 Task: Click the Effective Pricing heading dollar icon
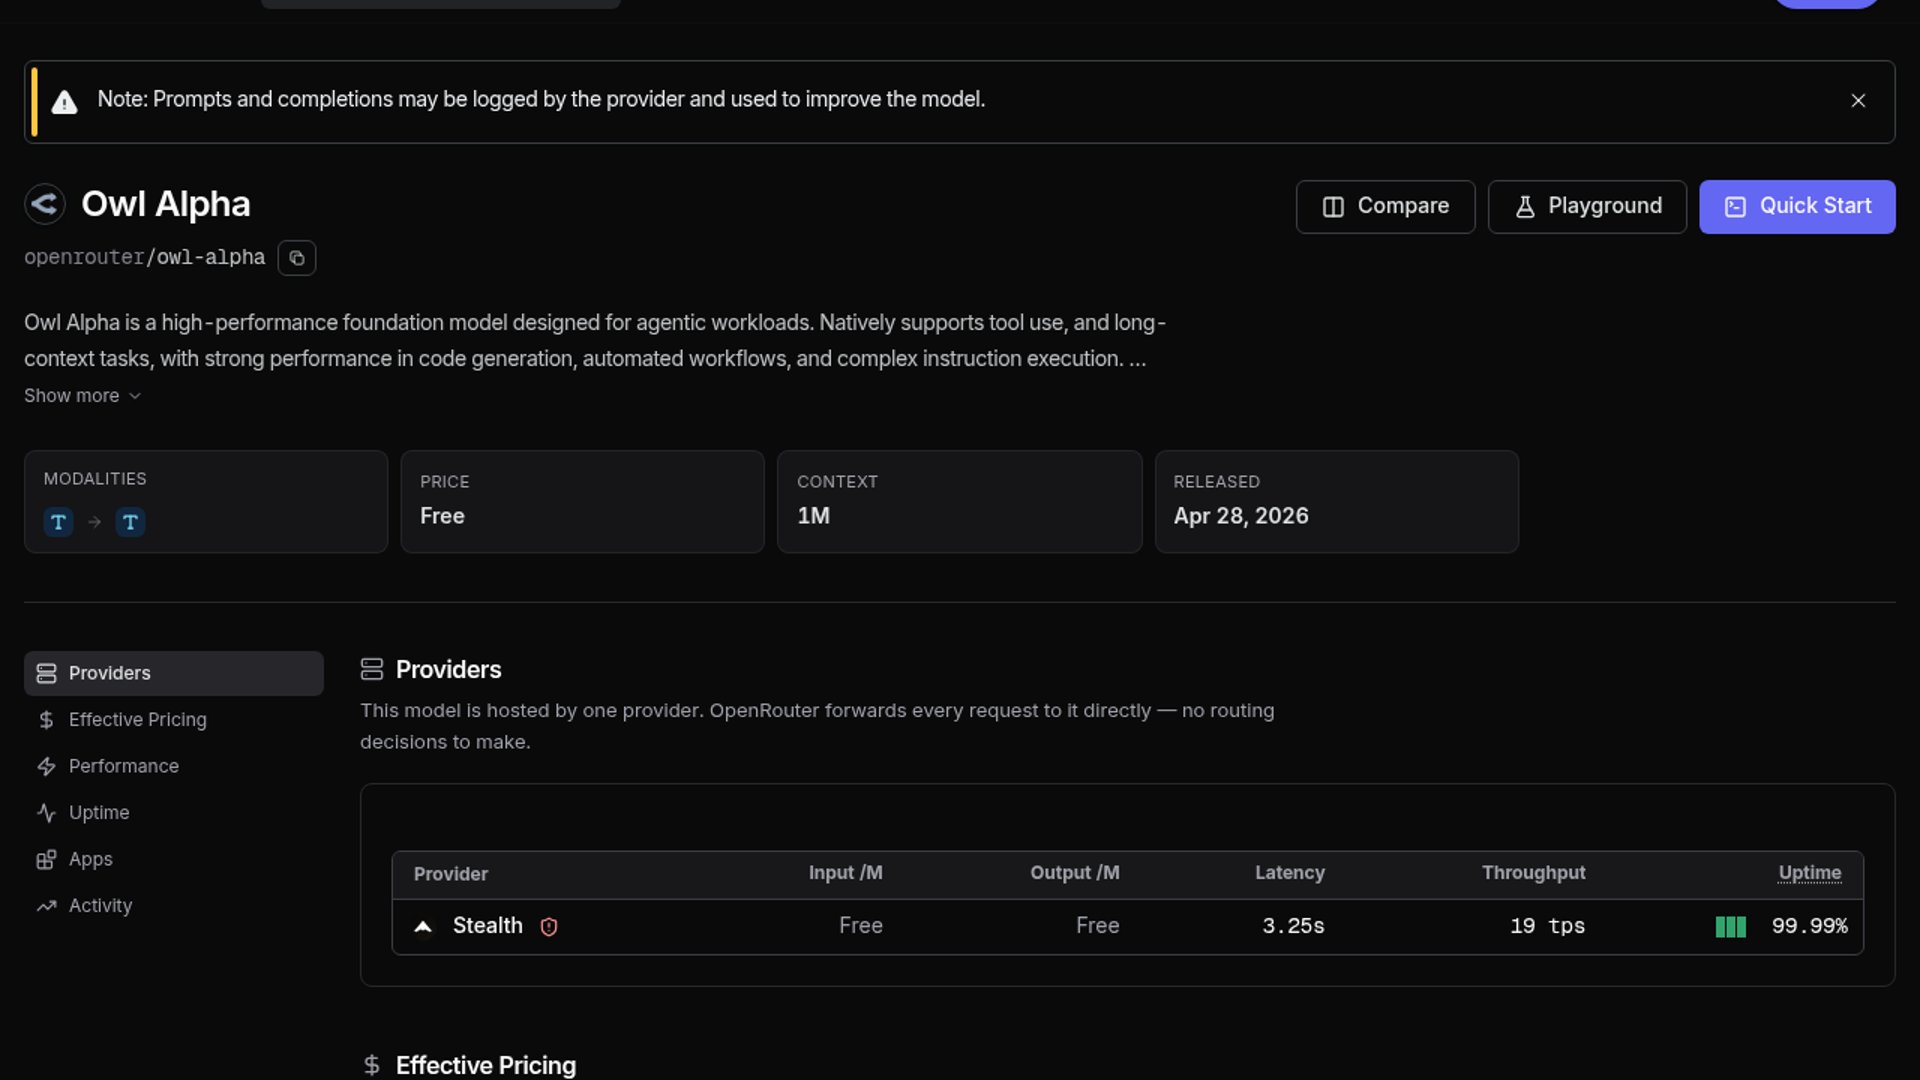coord(372,1066)
